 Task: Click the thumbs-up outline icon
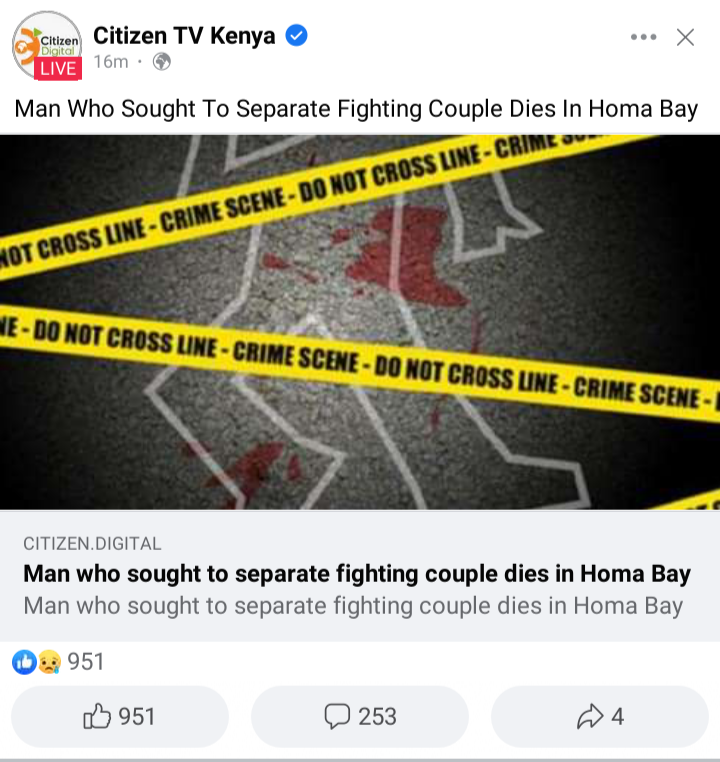click(97, 716)
